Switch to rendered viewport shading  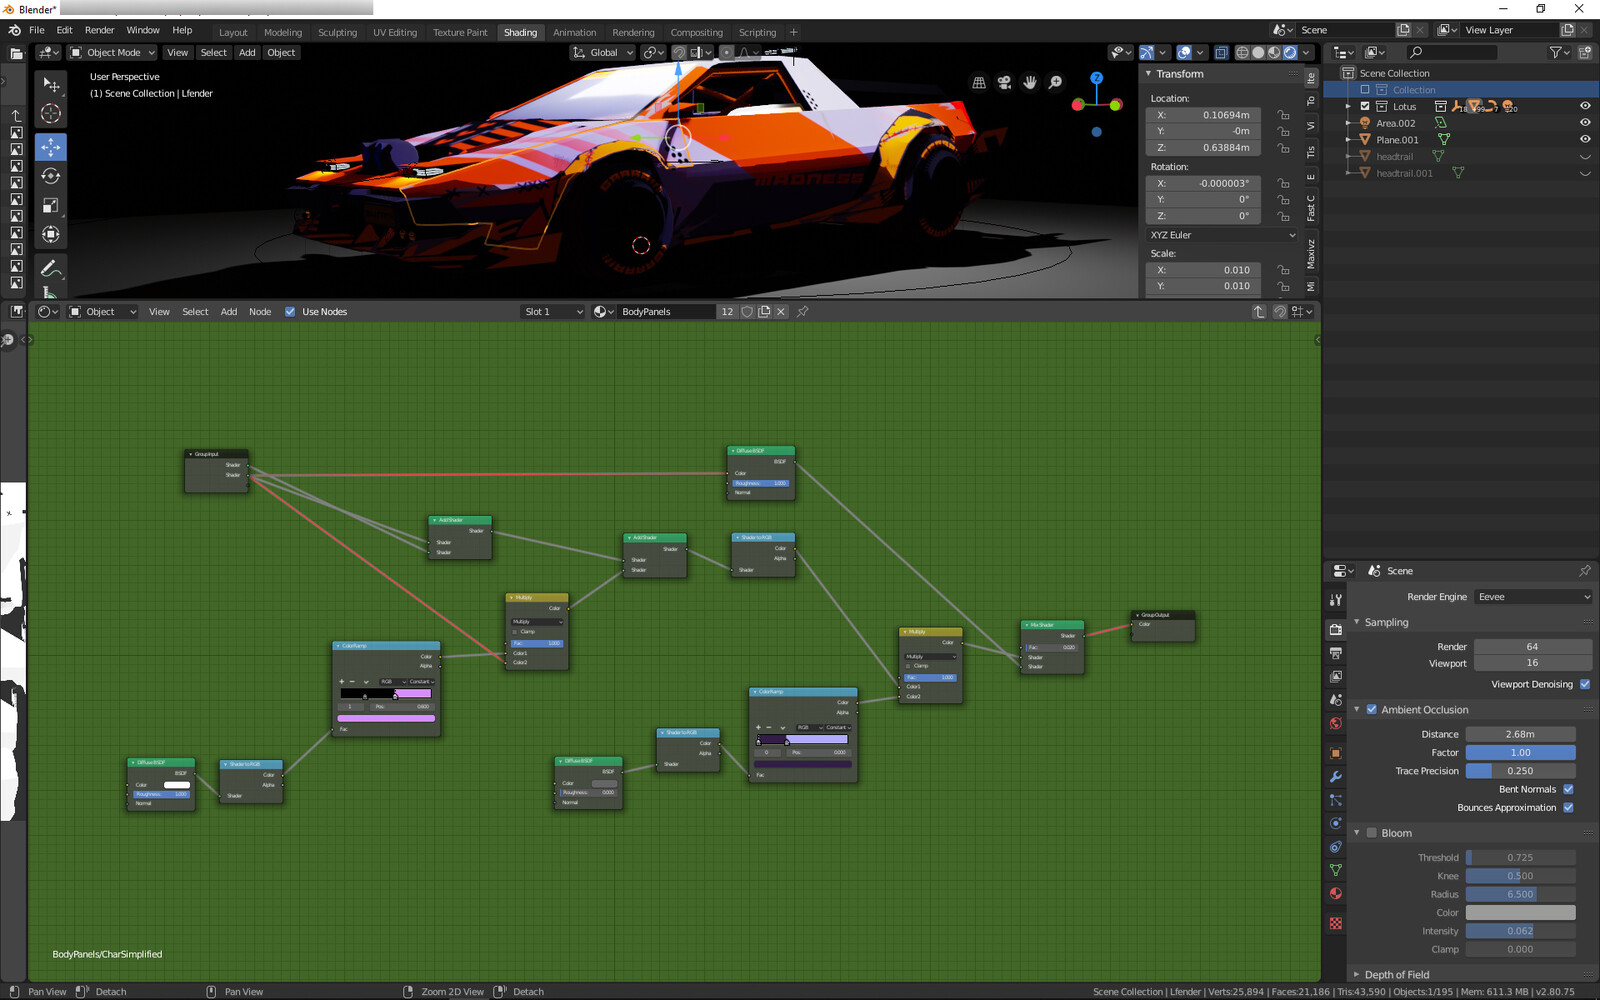click(x=1290, y=53)
